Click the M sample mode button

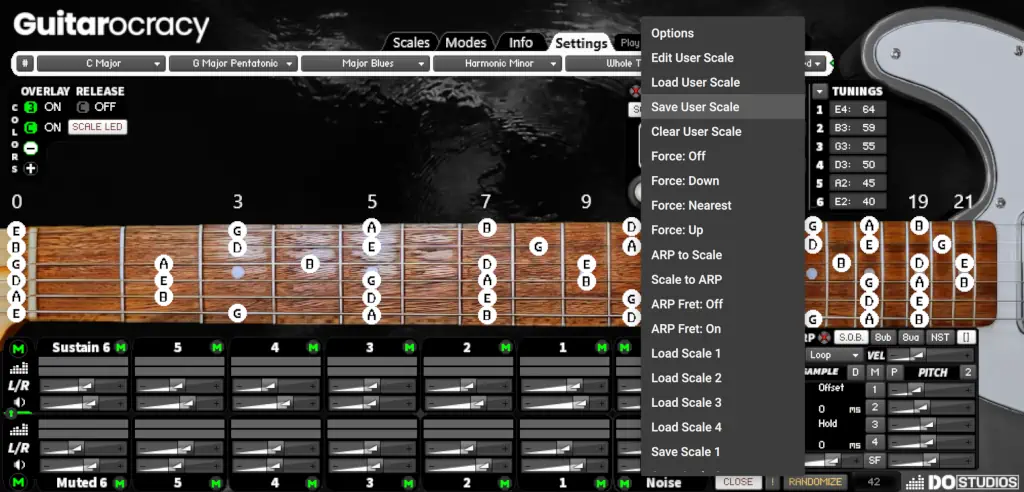click(x=875, y=372)
